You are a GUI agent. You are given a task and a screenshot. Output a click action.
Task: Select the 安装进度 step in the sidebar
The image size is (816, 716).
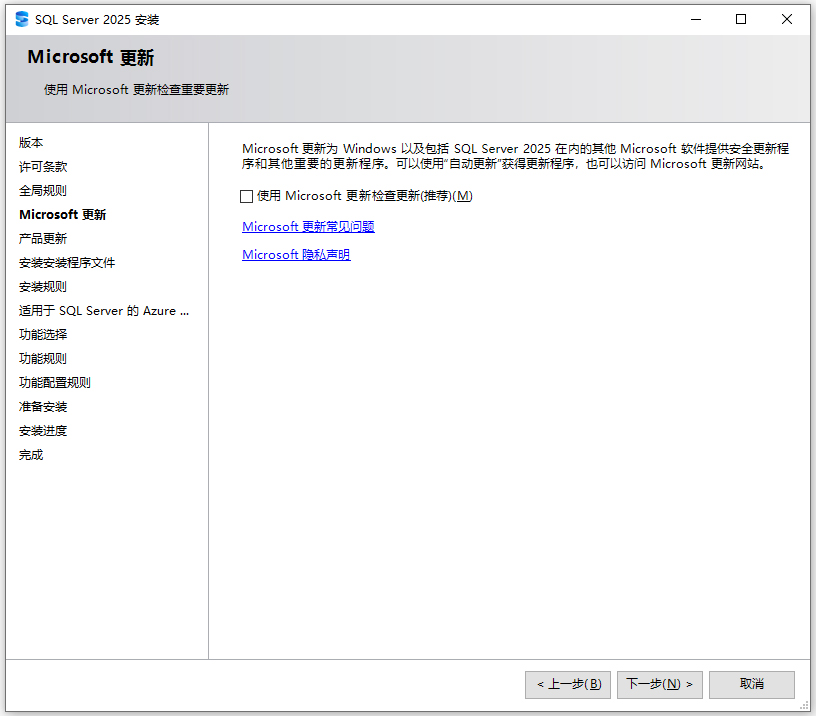pyautogui.click(x=43, y=431)
